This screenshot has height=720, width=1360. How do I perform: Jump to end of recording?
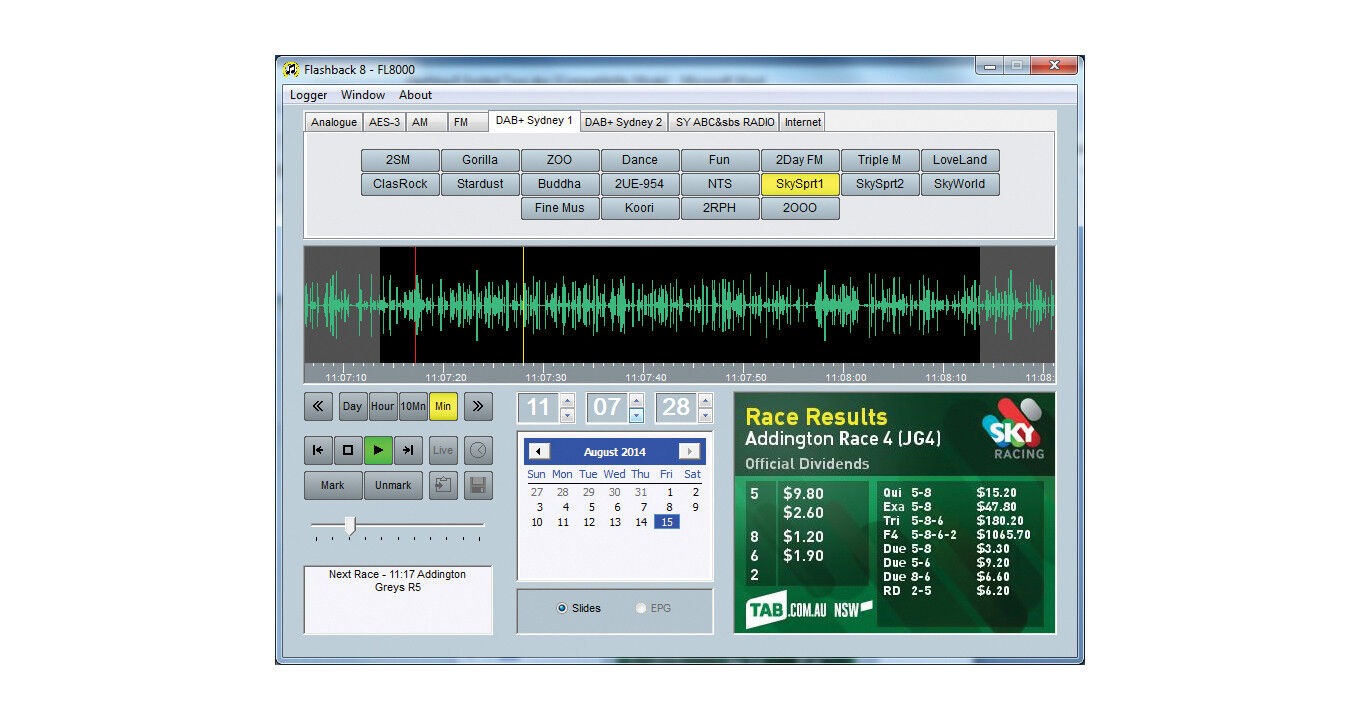coord(408,450)
